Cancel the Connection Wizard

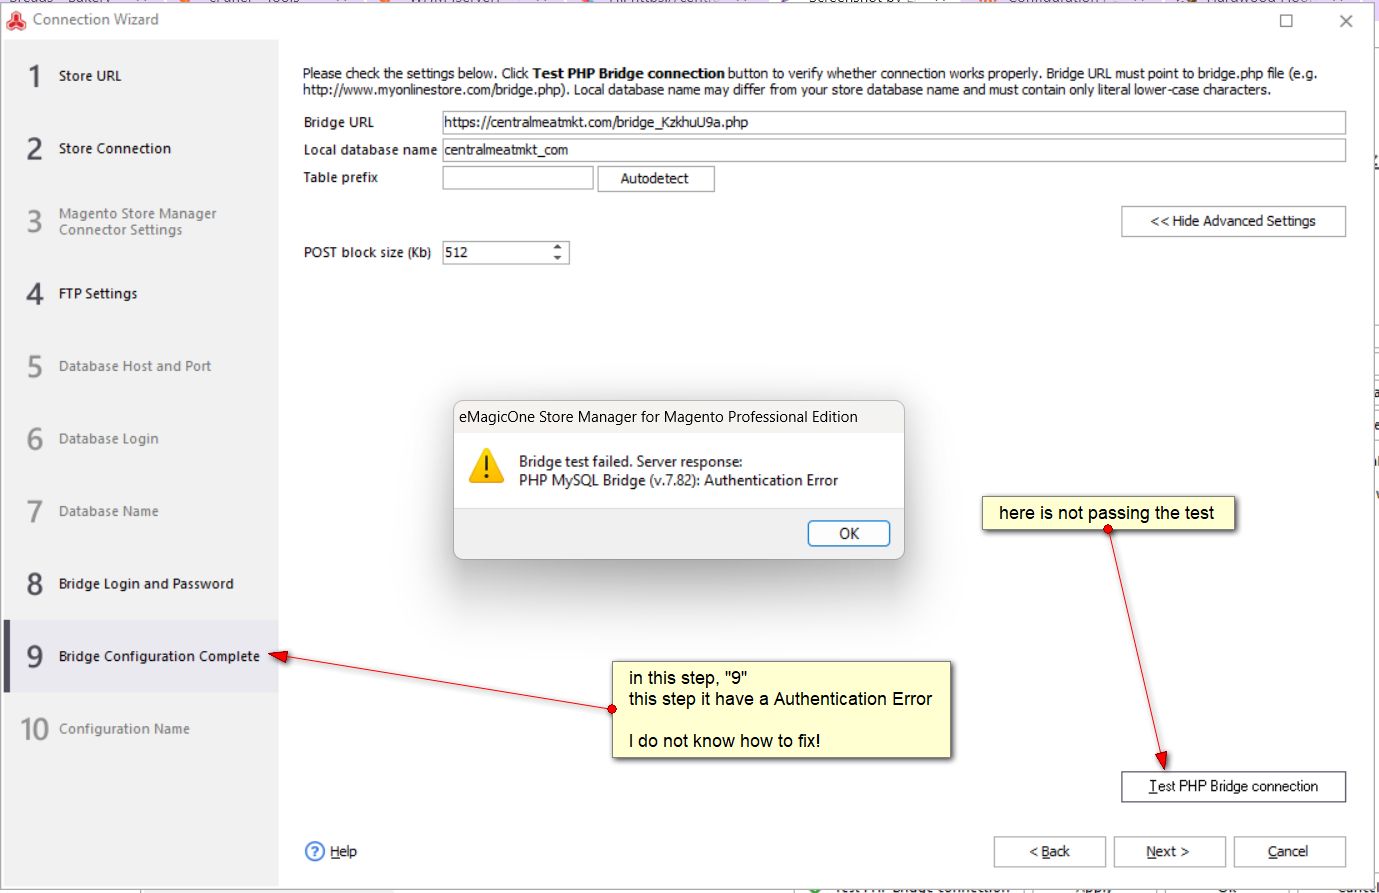pyautogui.click(x=1288, y=852)
